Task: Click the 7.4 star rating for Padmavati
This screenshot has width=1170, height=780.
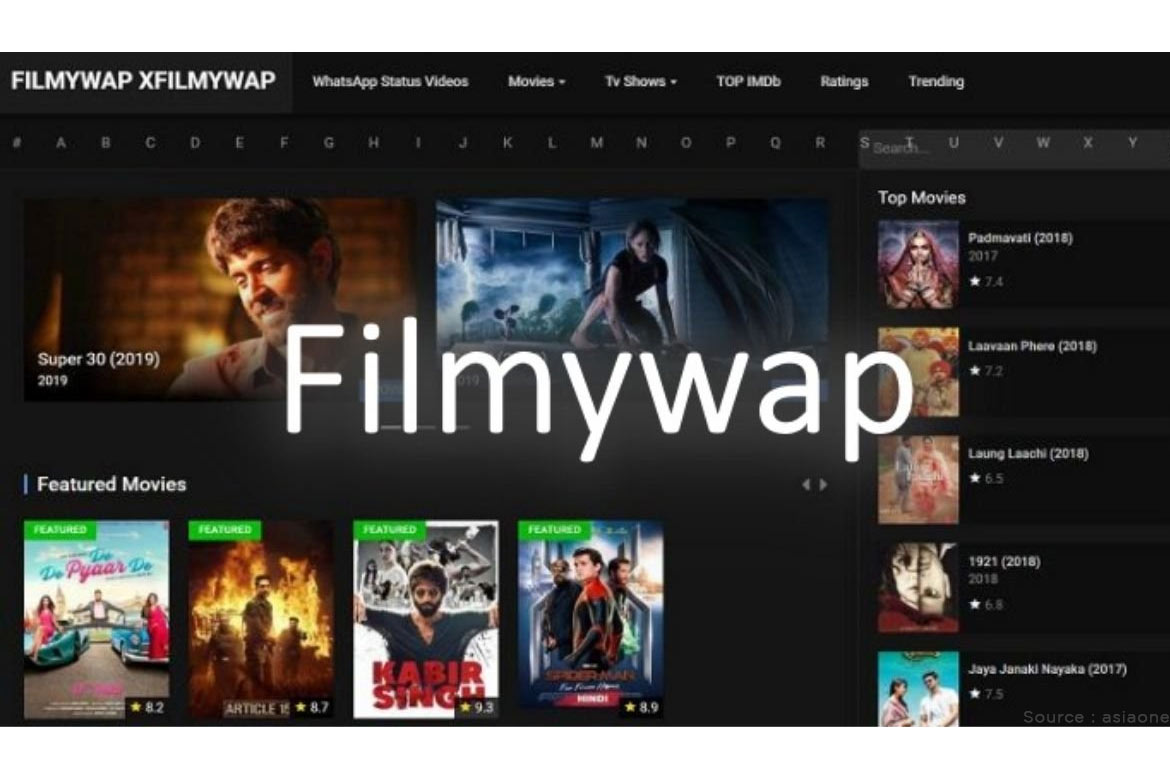Action: point(986,281)
